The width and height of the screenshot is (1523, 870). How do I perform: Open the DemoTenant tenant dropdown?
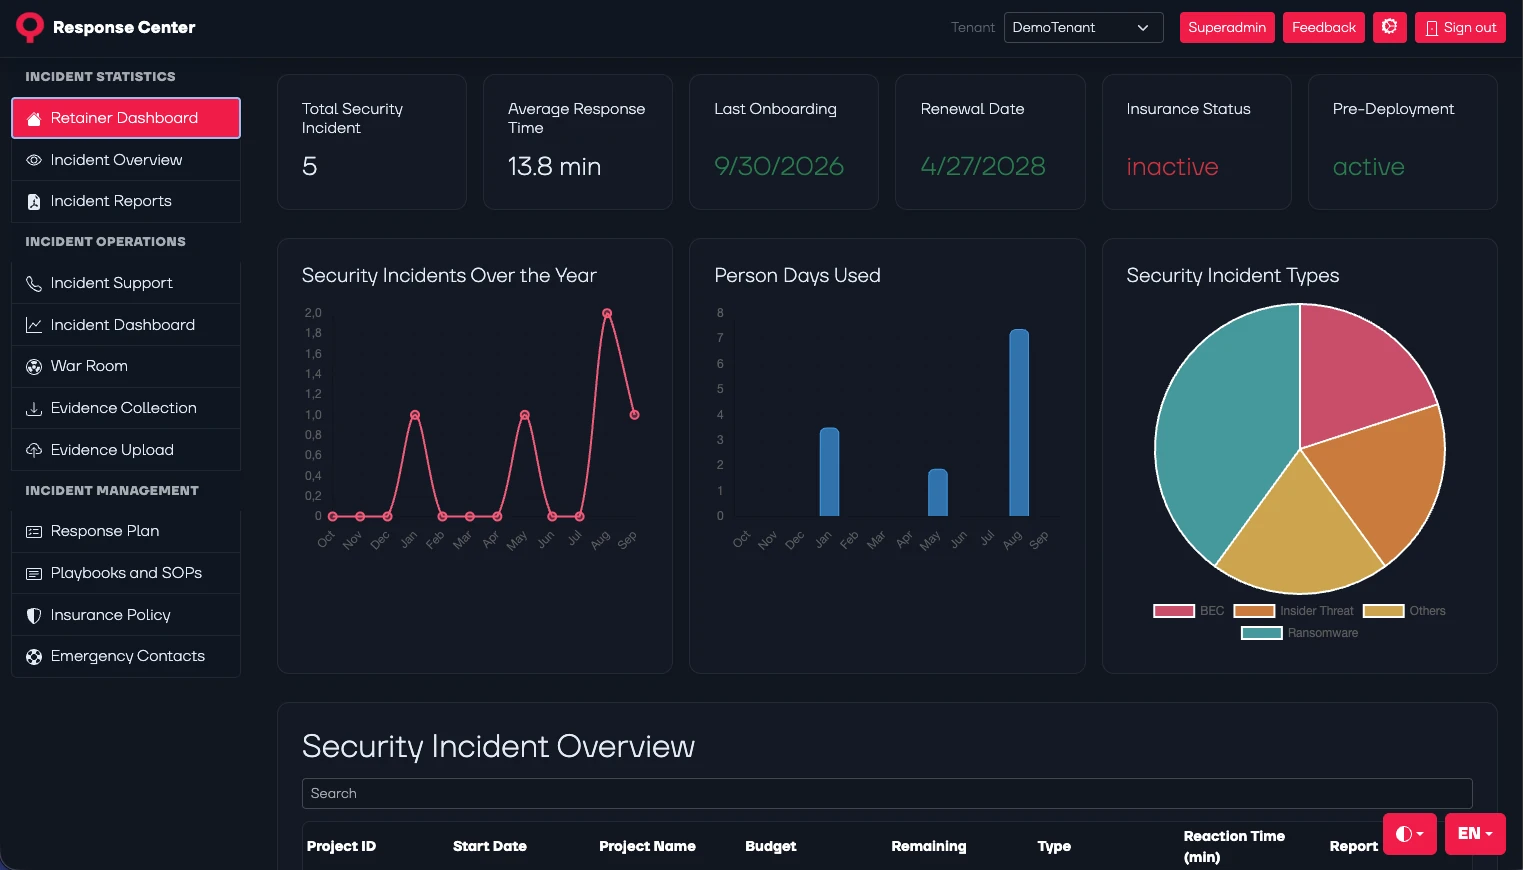point(1083,27)
